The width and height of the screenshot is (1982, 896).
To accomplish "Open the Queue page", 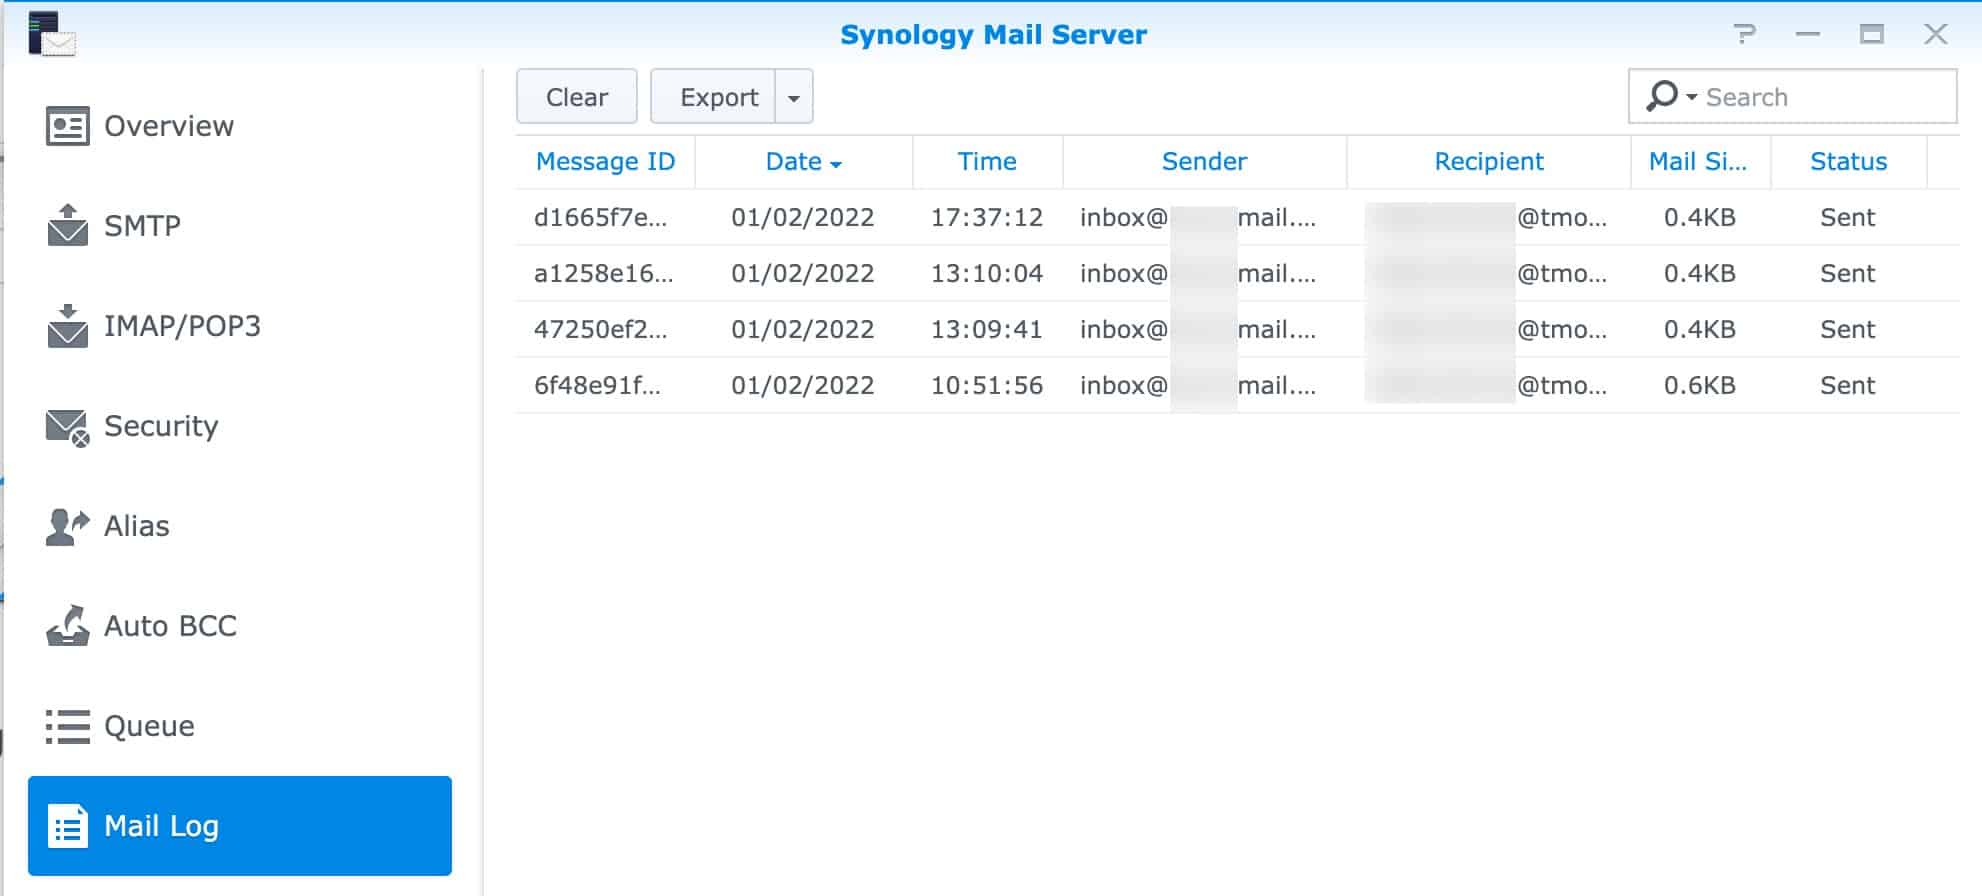I will (240, 726).
